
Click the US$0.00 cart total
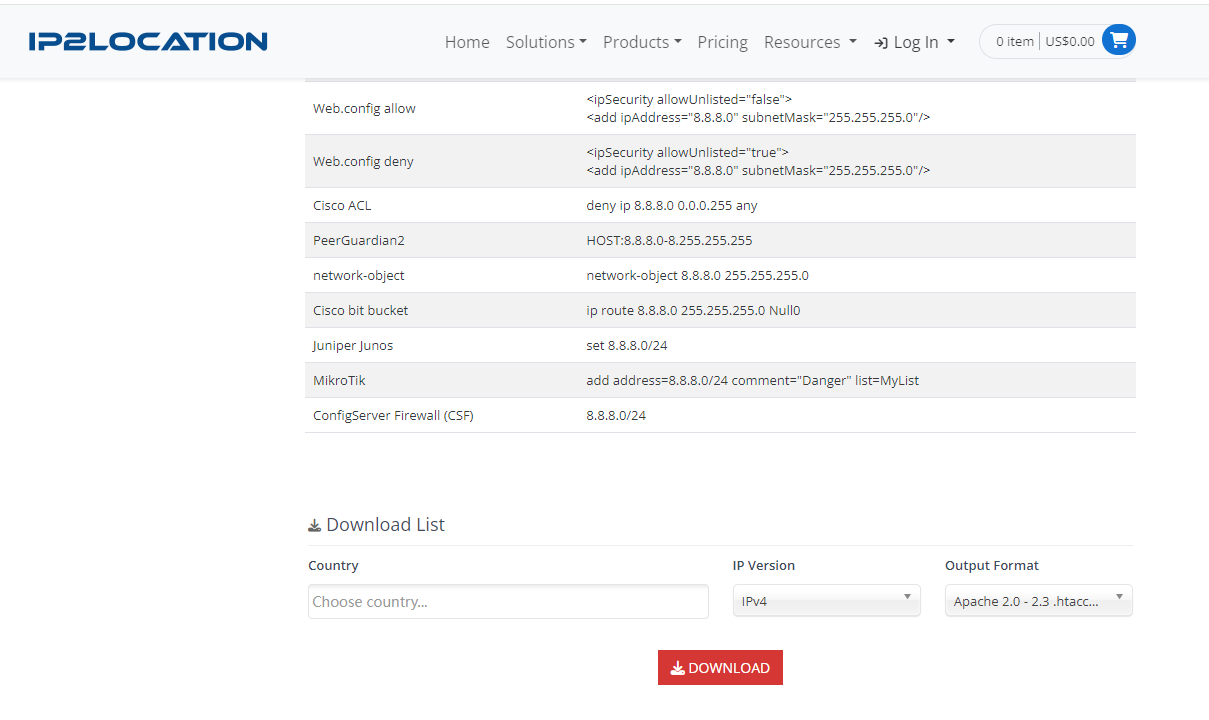pyautogui.click(x=1070, y=42)
